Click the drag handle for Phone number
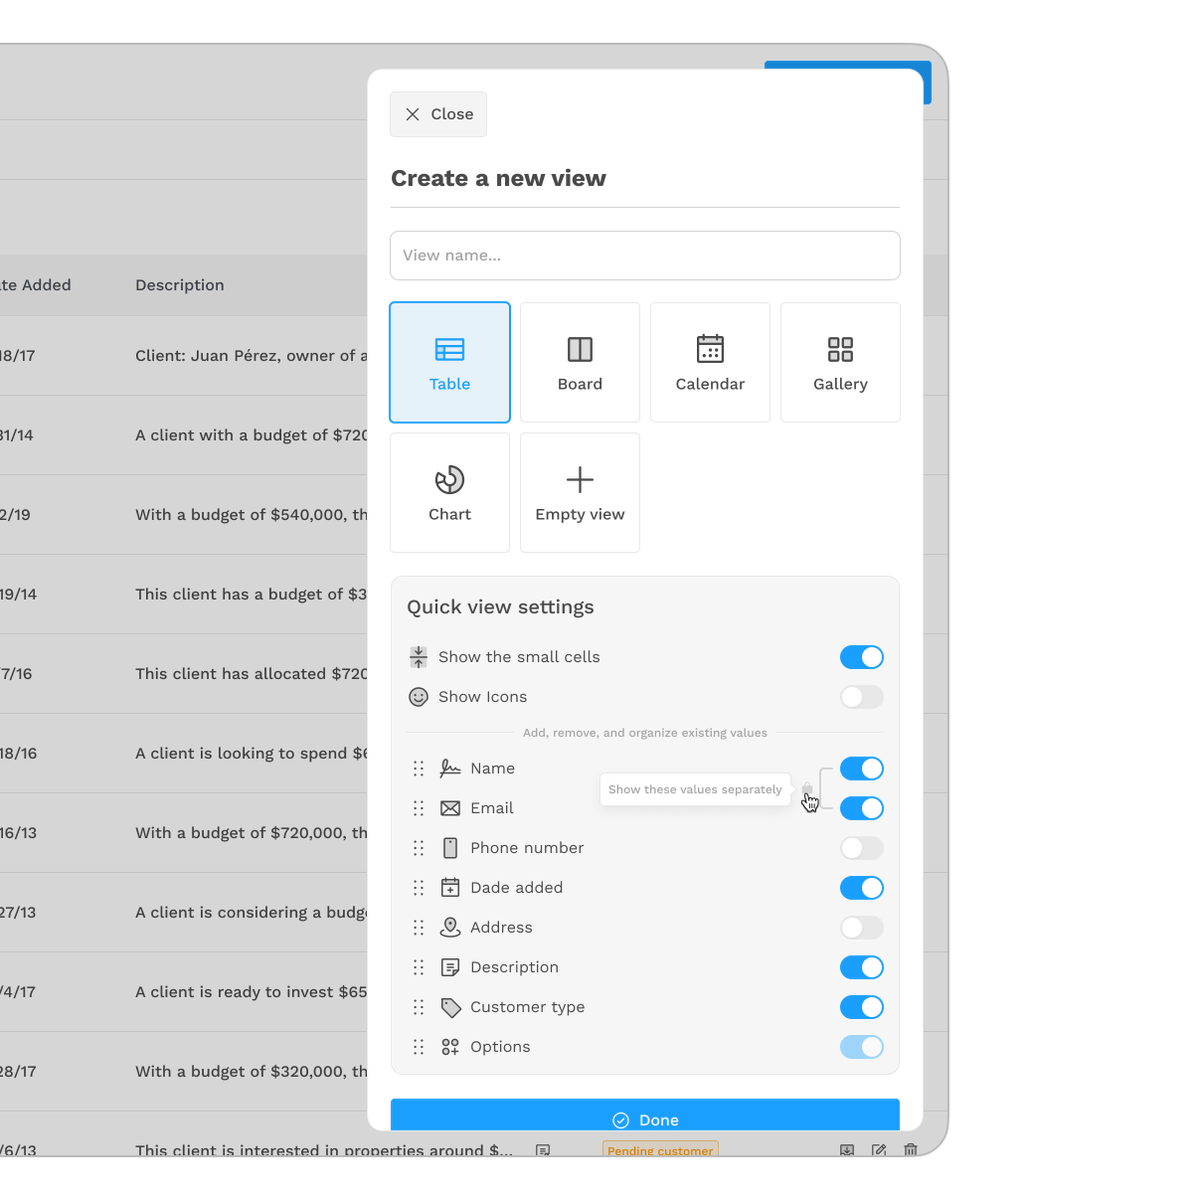This screenshot has width=1200, height=1200. 419,848
